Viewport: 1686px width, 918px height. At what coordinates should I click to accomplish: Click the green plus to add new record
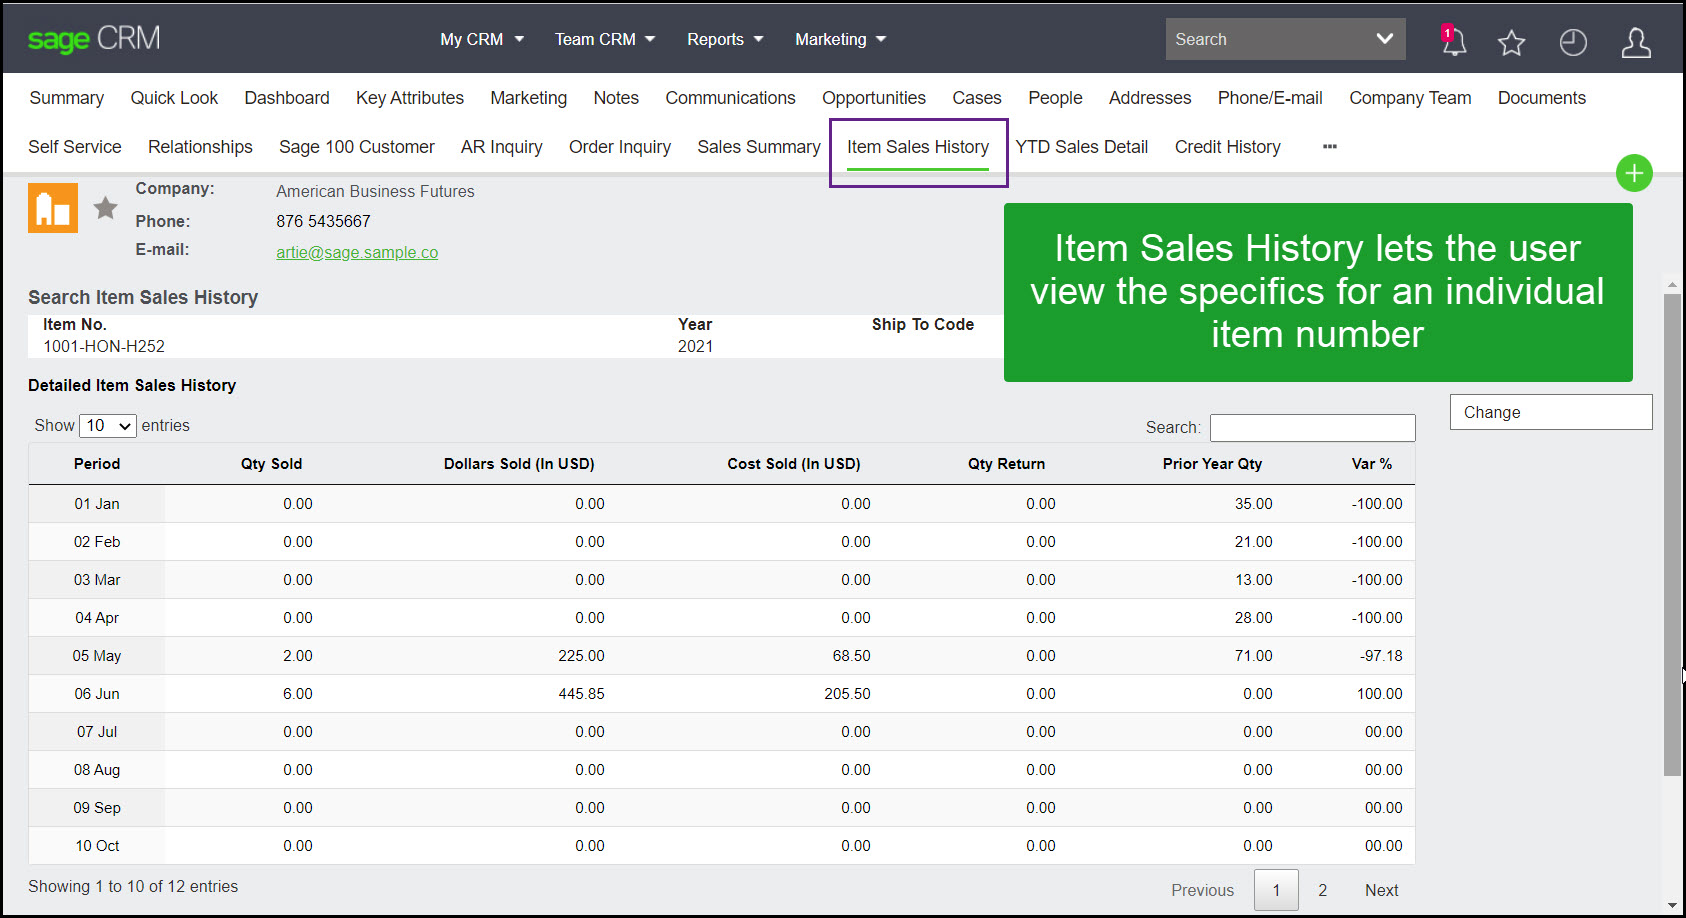(1634, 172)
